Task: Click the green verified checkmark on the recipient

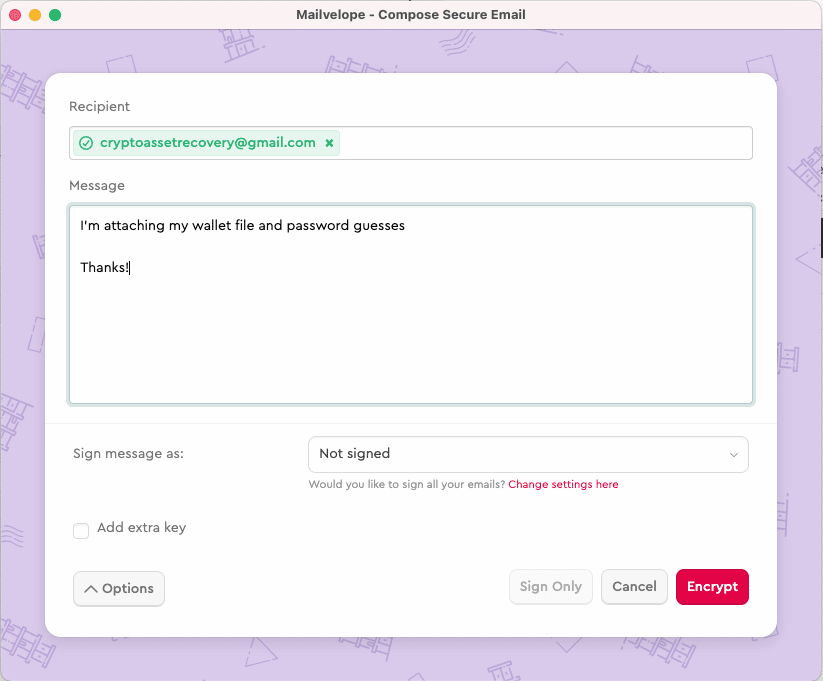Action: coord(86,143)
